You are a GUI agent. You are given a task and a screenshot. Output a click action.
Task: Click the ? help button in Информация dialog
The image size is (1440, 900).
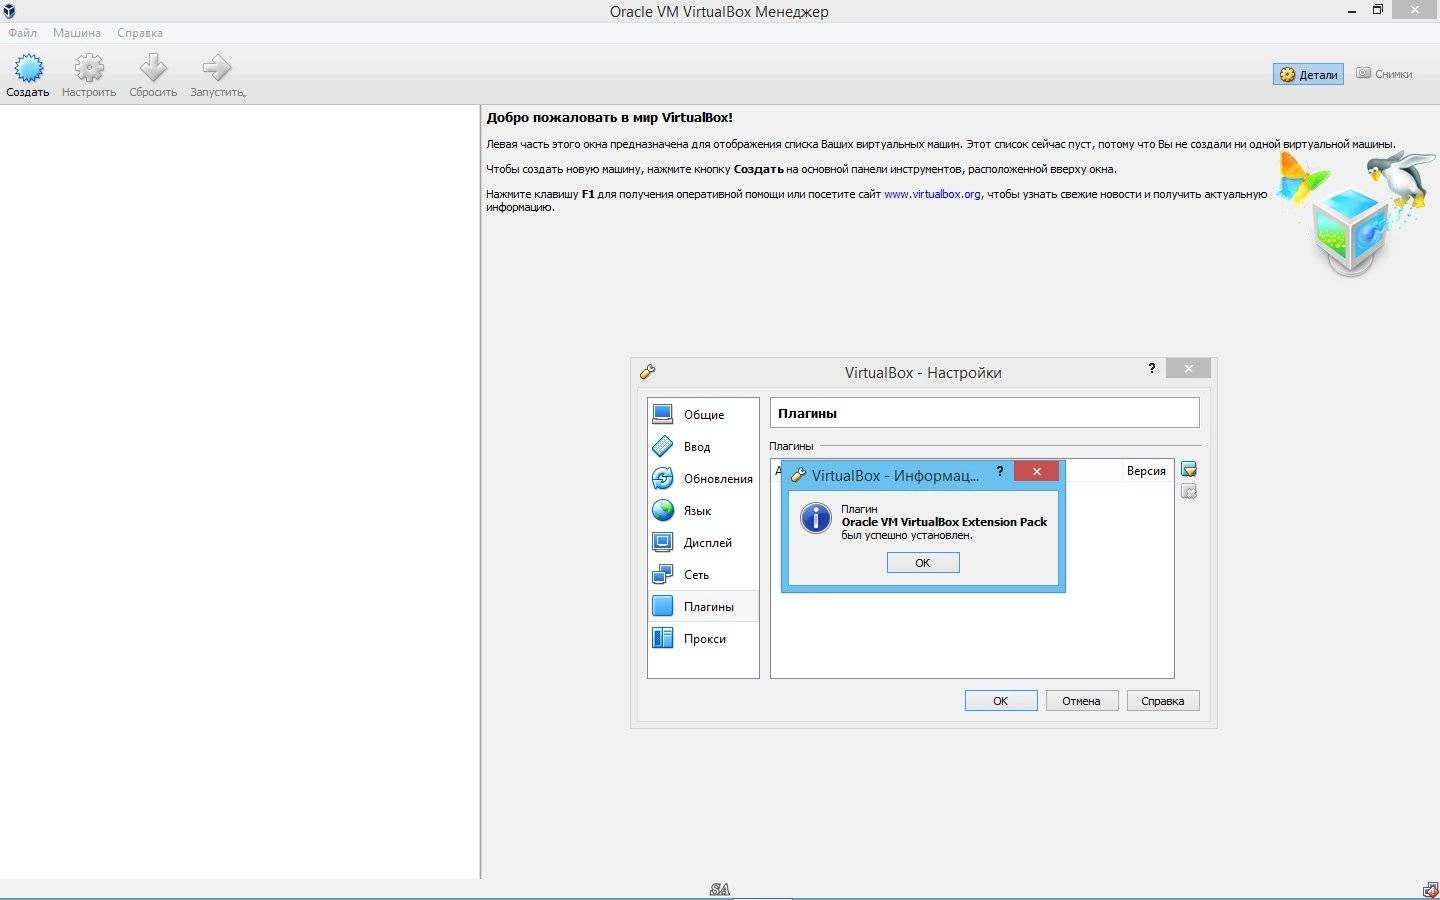point(999,471)
